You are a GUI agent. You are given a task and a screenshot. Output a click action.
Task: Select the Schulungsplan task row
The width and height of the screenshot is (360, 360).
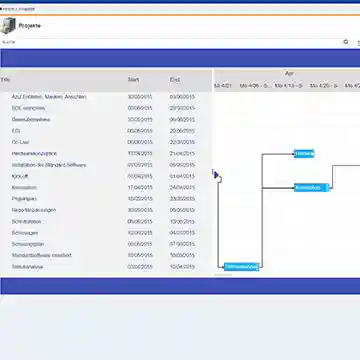tap(106, 244)
